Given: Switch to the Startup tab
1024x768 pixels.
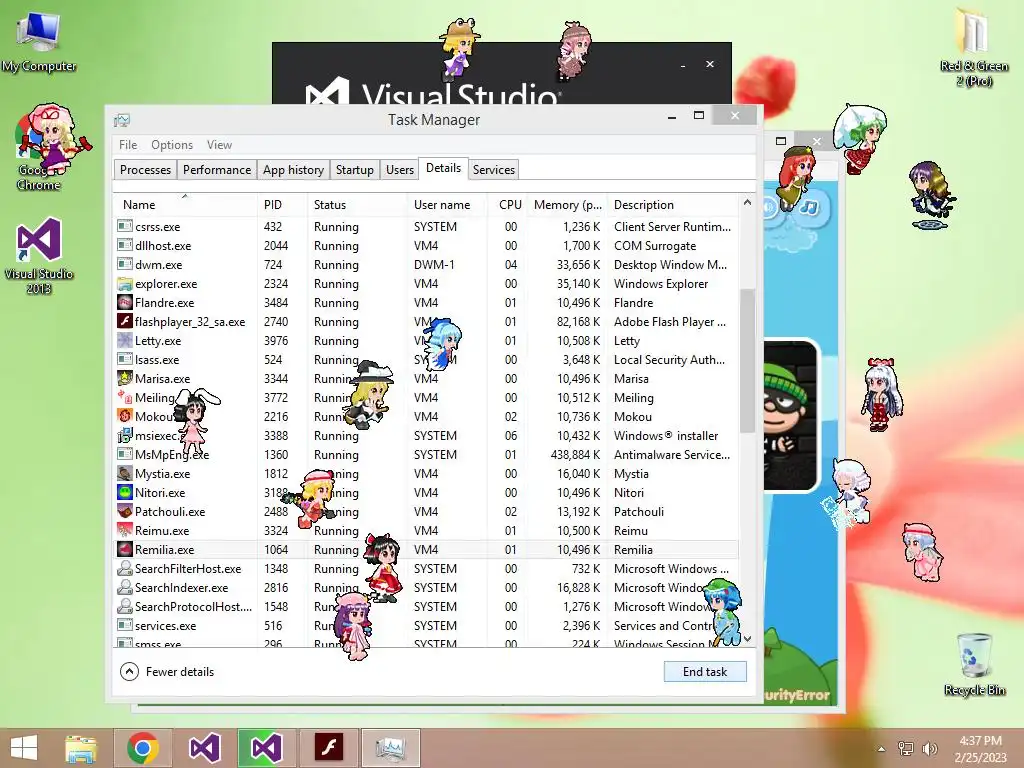Looking at the screenshot, I should [355, 170].
